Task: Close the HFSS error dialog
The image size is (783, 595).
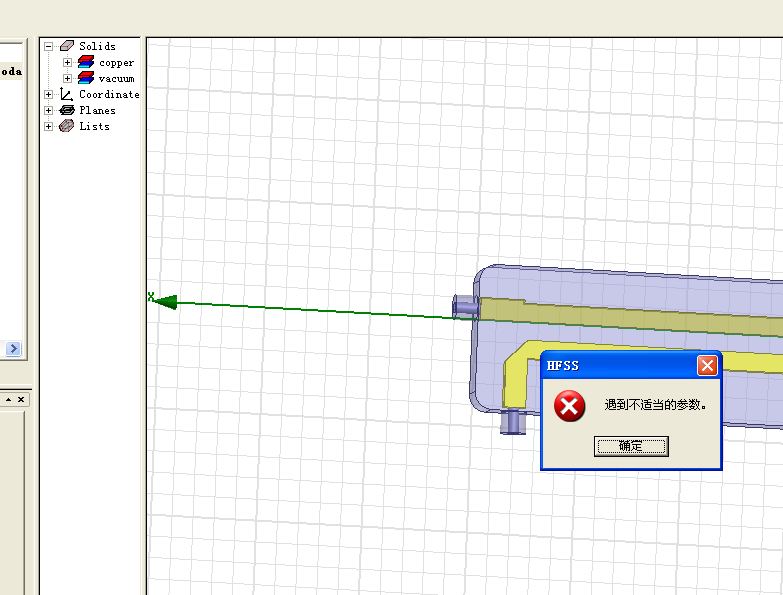Action: click(707, 366)
